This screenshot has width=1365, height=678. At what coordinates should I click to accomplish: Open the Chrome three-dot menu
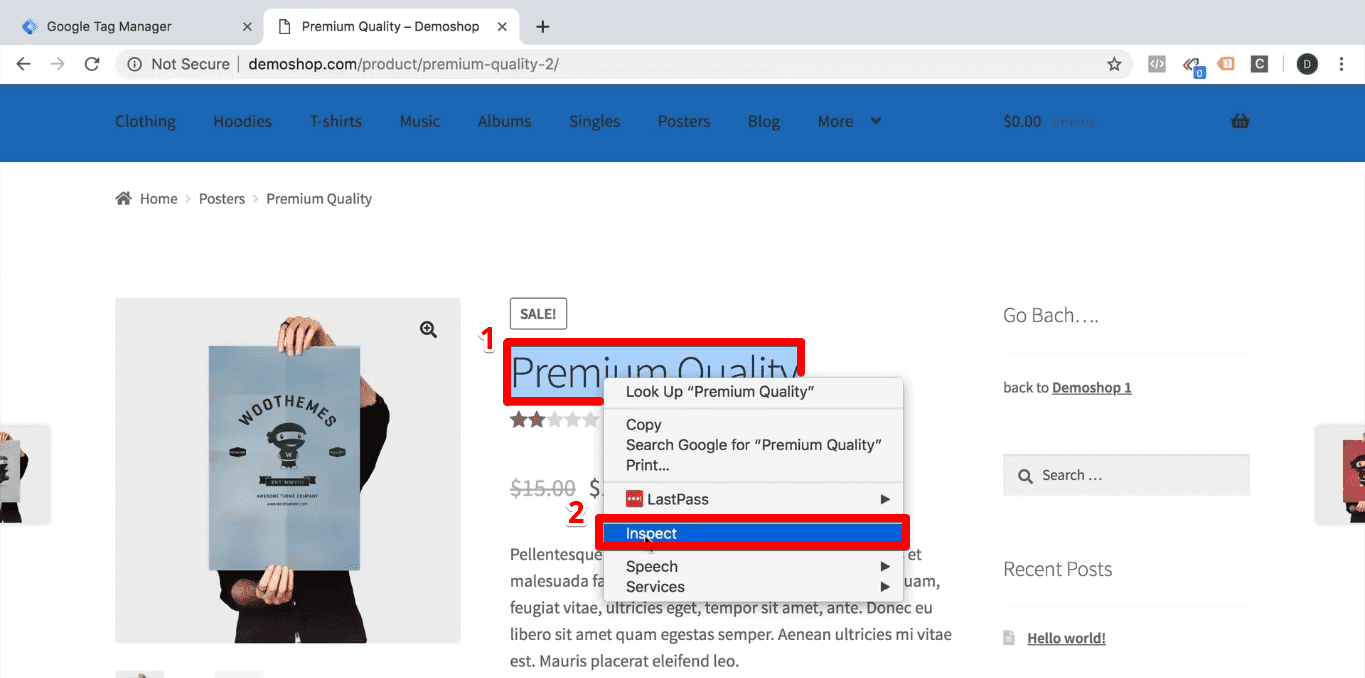[1341, 63]
